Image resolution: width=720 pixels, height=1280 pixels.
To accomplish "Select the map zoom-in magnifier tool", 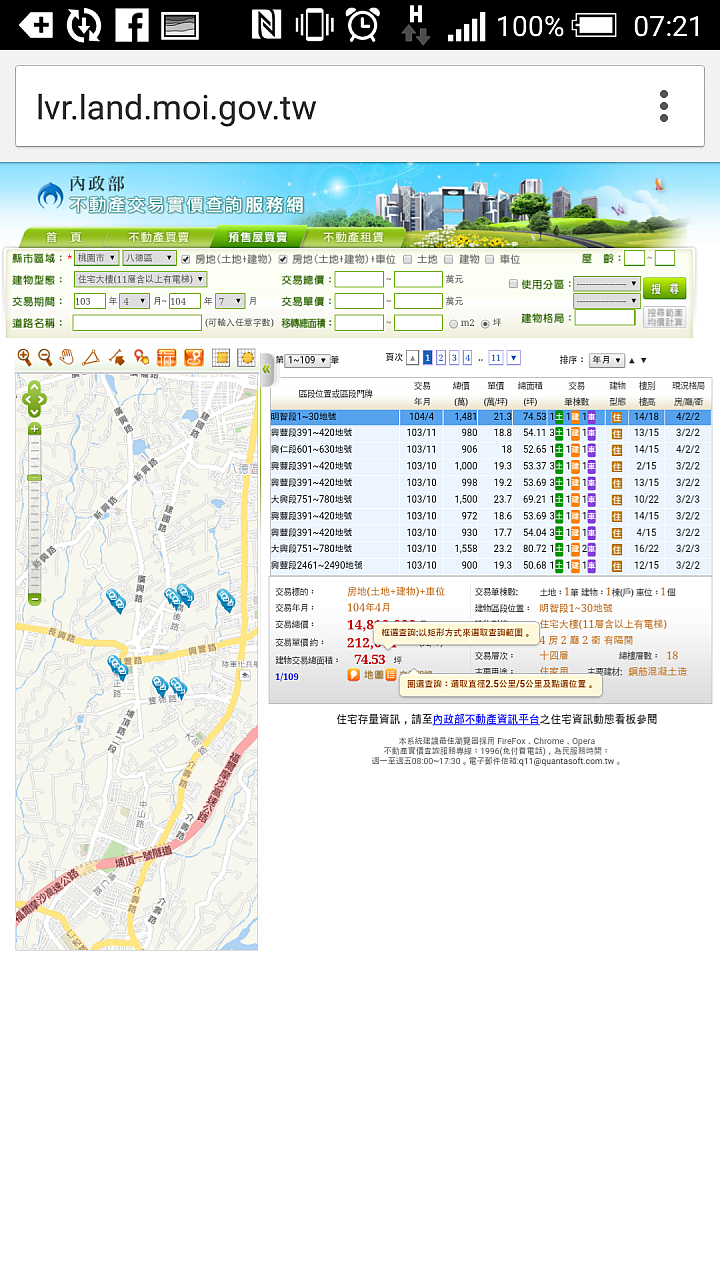I will click(x=25, y=357).
